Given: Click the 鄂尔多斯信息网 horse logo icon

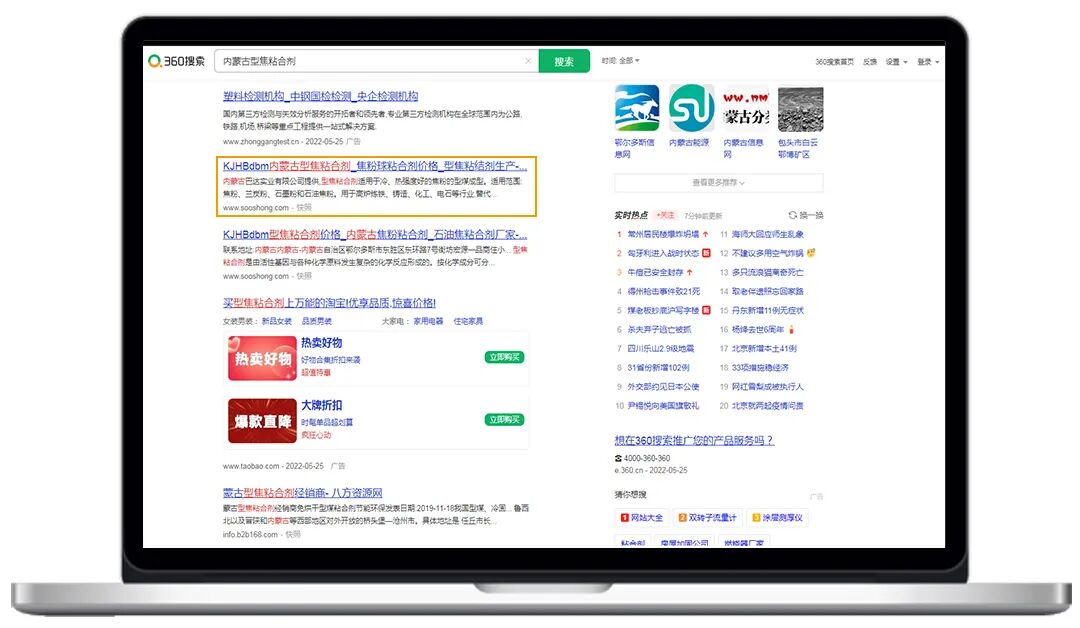Looking at the screenshot, I should tap(636, 108).
